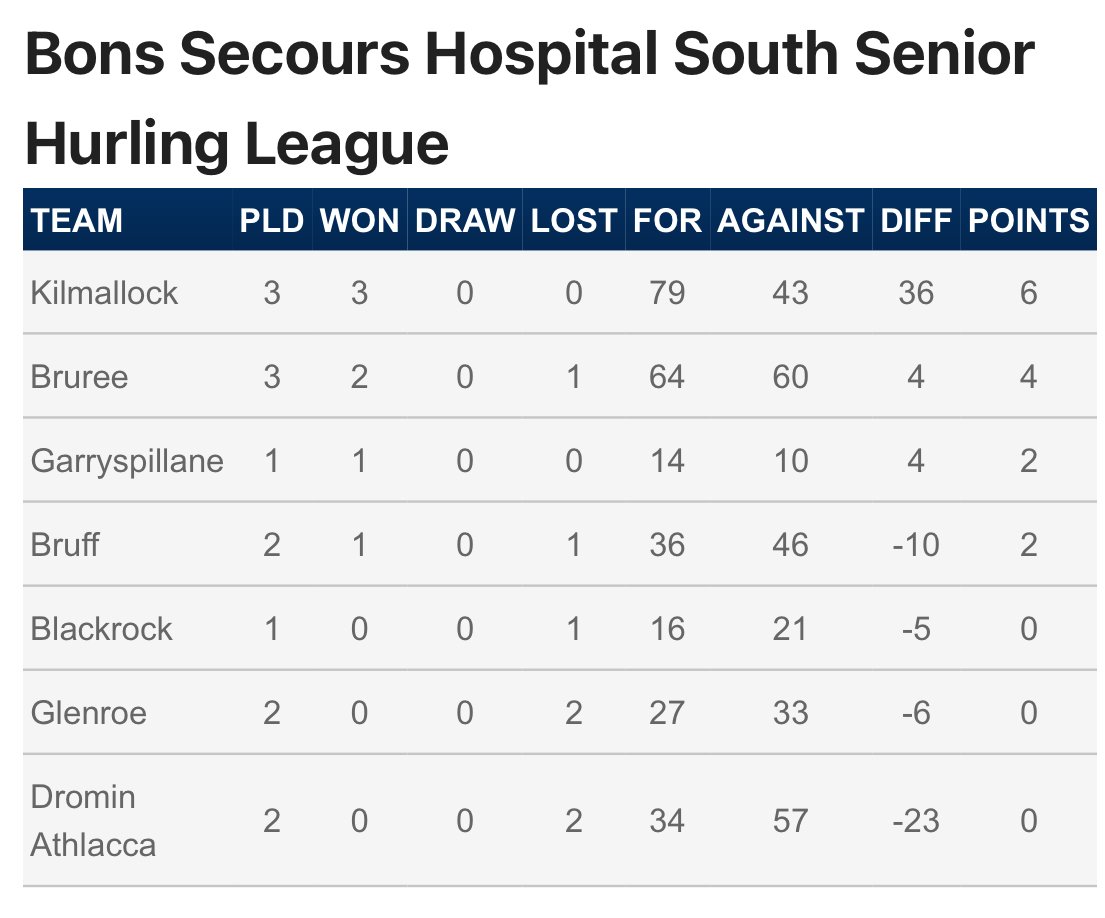This screenshot has height=918, width=1105.
Task: Select Dromin Athlacca's -23 difference cell
Action: [x=915, y=821]
